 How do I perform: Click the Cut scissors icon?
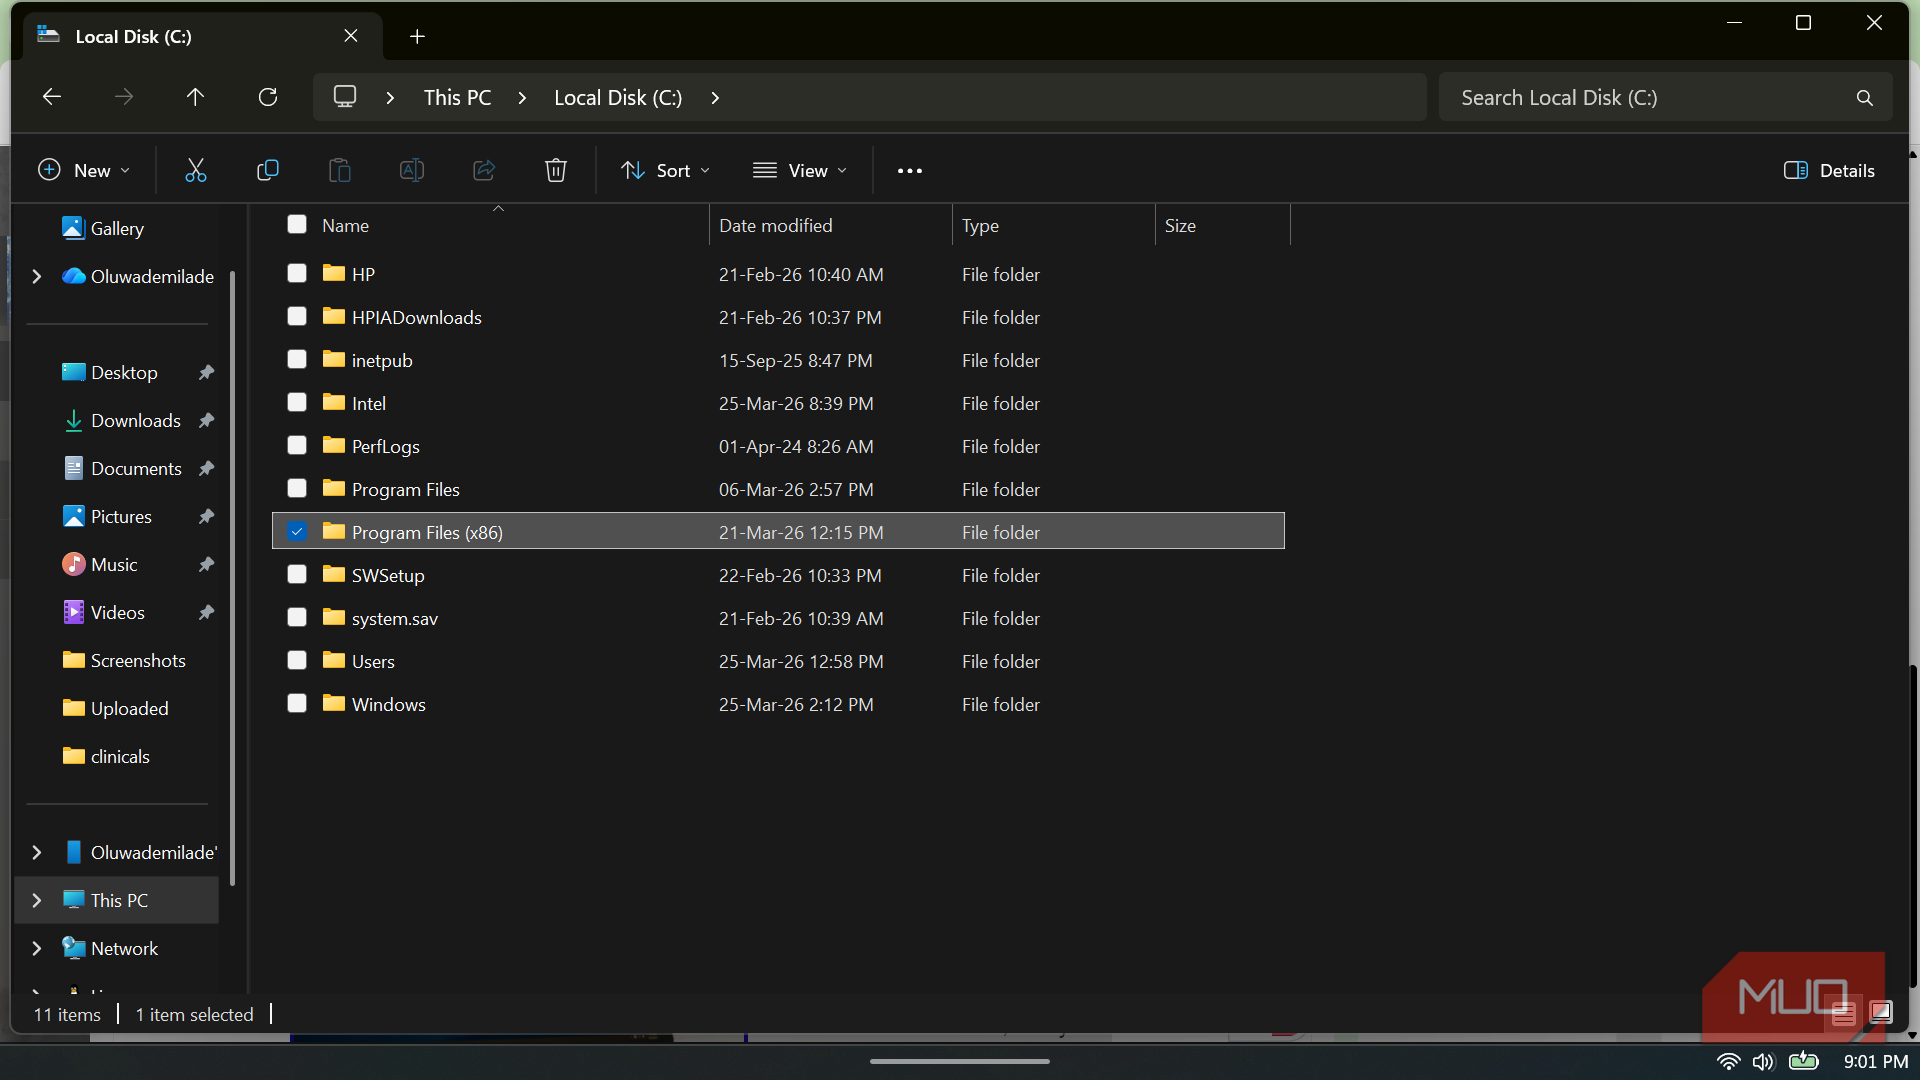[x=195, y=170]
